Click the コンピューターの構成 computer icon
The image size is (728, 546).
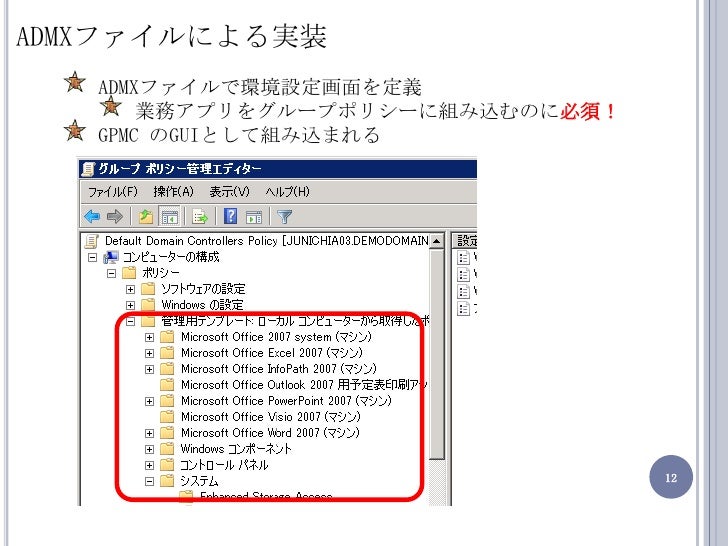click(110, 257)
